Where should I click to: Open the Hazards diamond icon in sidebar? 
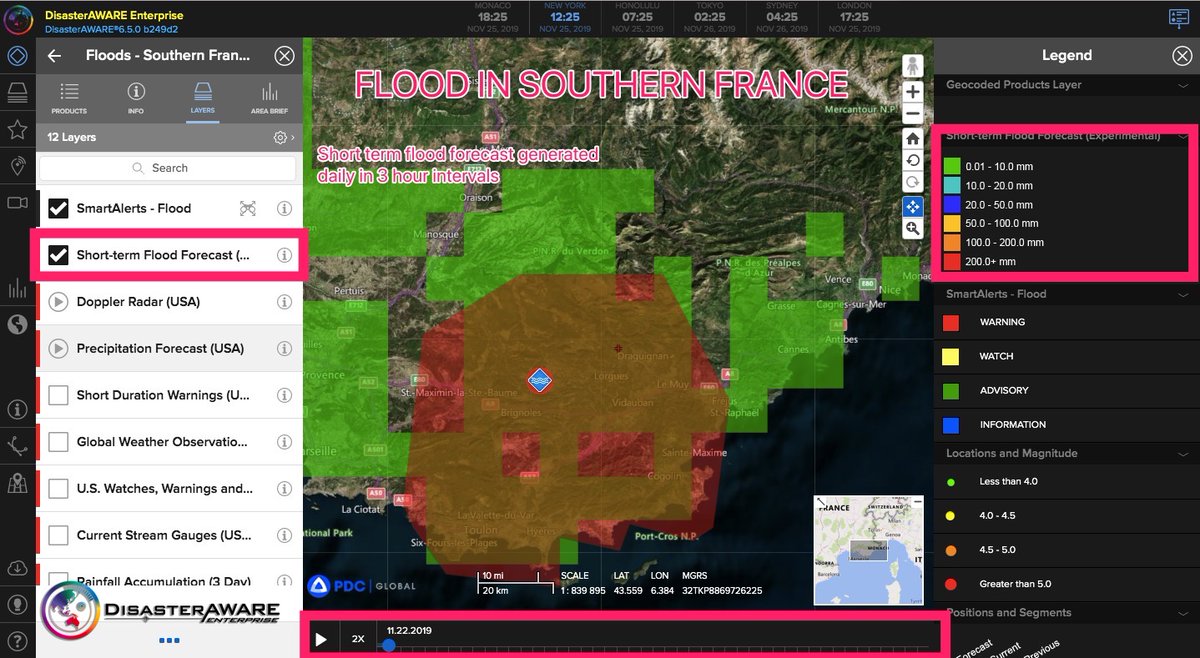tap(17, 55)
